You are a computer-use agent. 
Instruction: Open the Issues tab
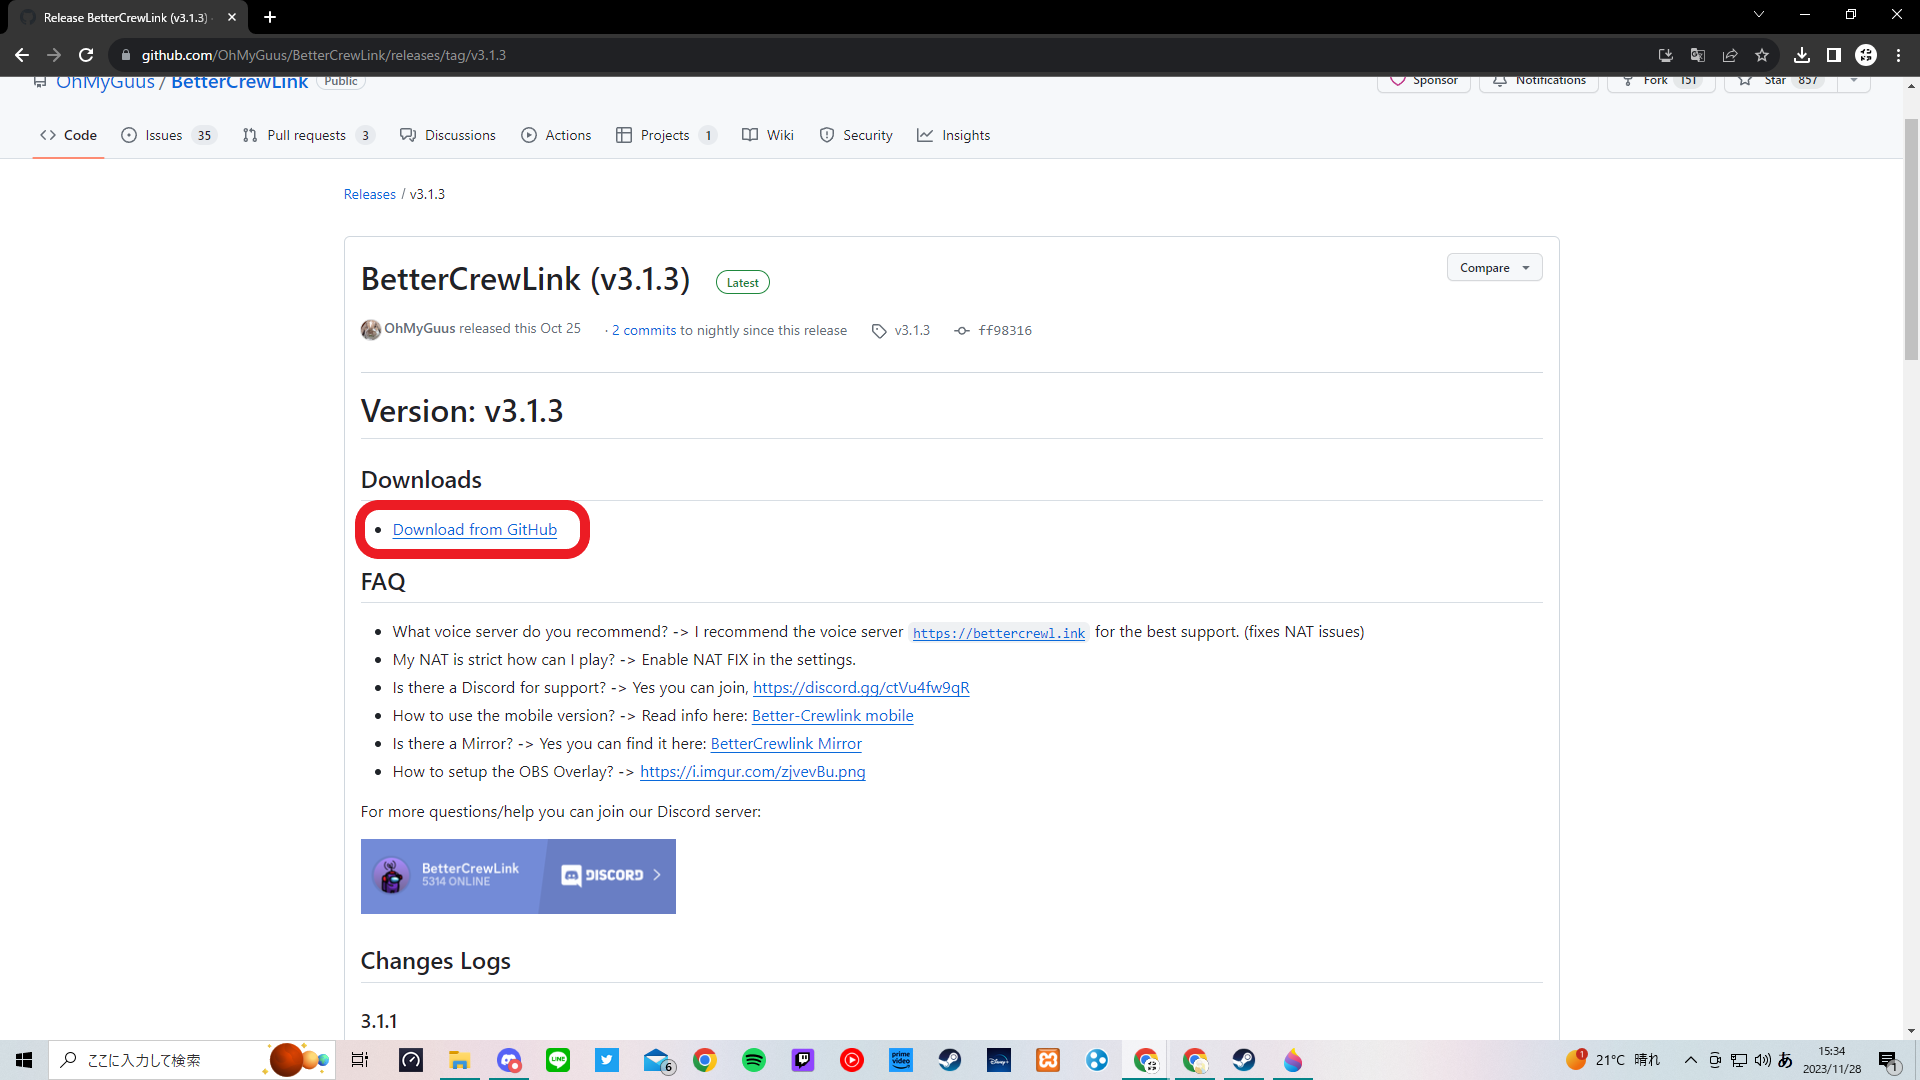tap(165, 135)
